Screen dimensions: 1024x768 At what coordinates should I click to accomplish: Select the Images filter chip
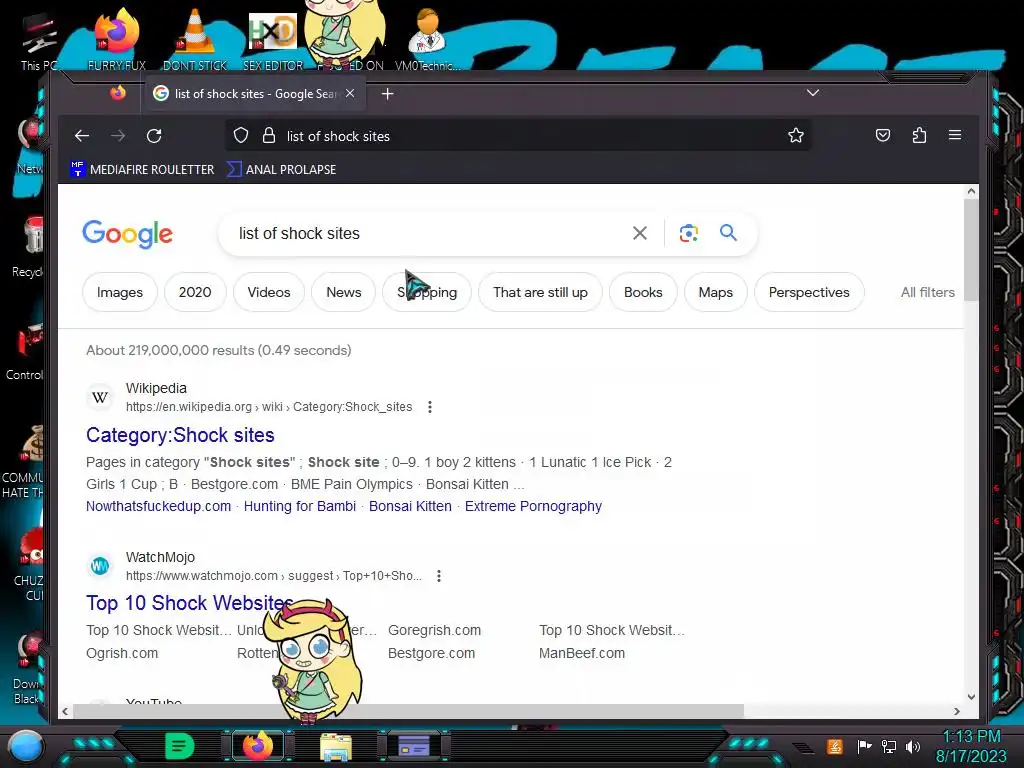click(120, 293)
